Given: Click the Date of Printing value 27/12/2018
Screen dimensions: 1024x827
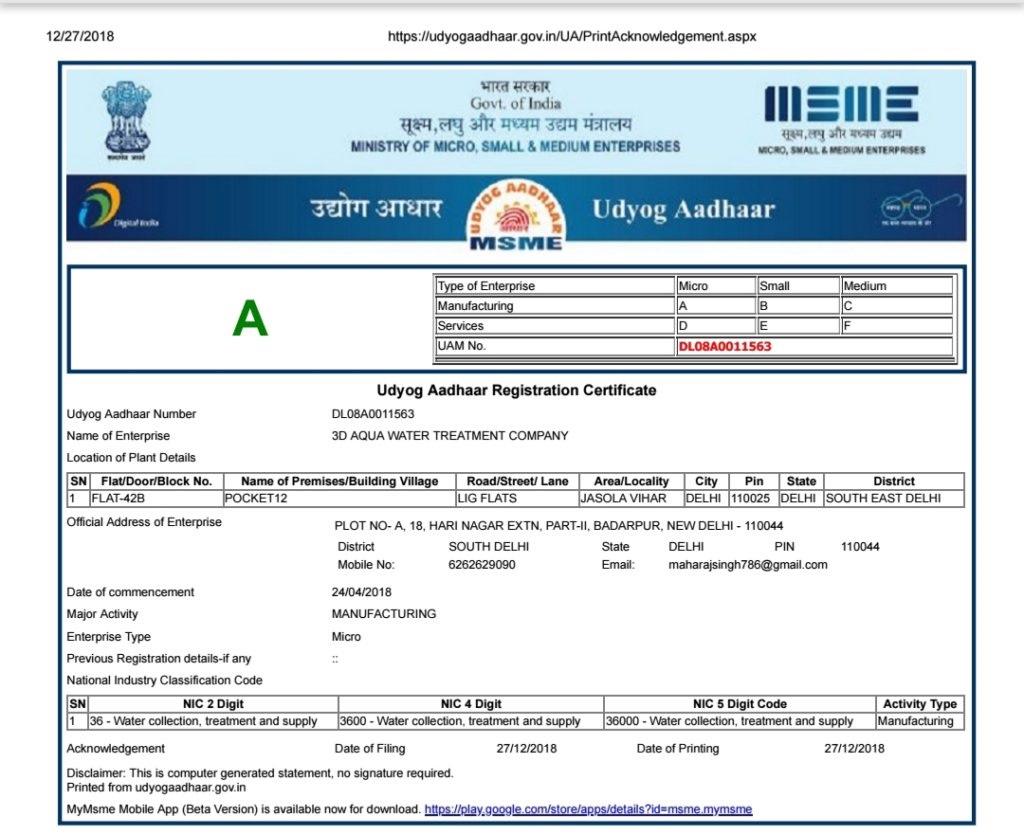Looking at the screenshot, I should click(x=854, y=749).
